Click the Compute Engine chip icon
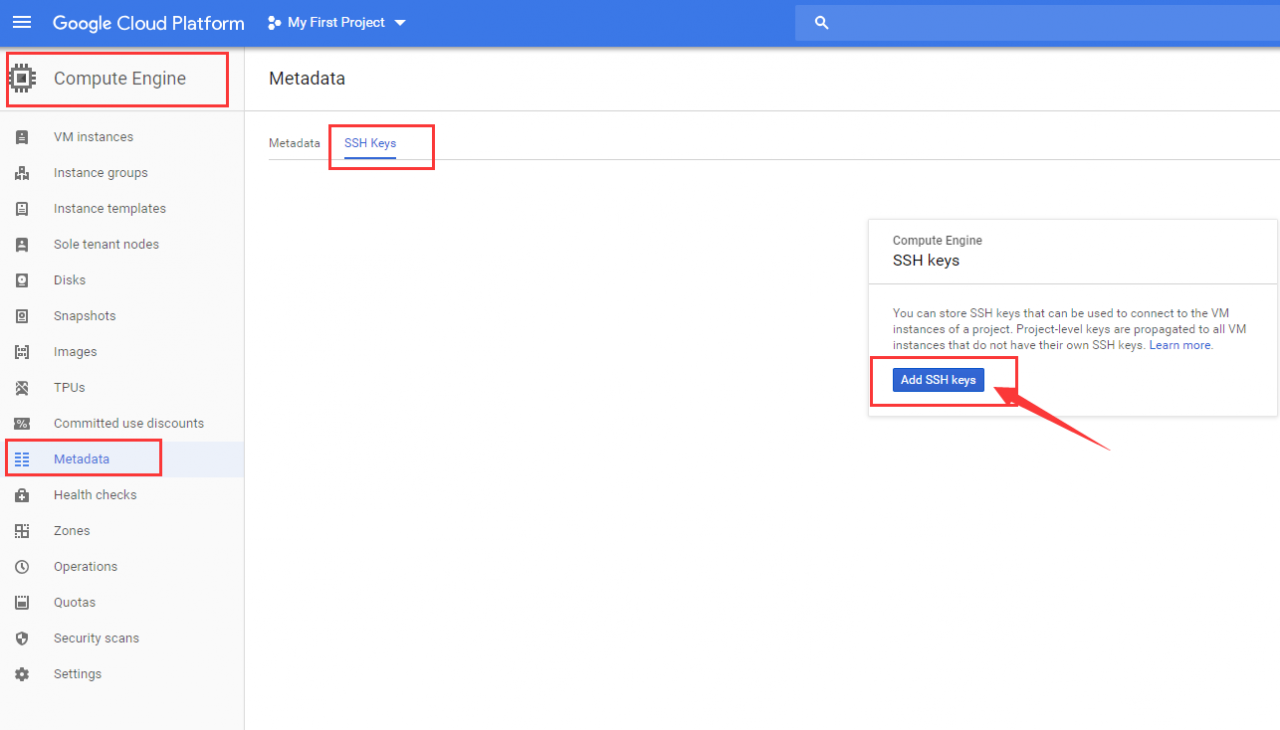This screenshot has width=1280, height=730. pos(22,78)
